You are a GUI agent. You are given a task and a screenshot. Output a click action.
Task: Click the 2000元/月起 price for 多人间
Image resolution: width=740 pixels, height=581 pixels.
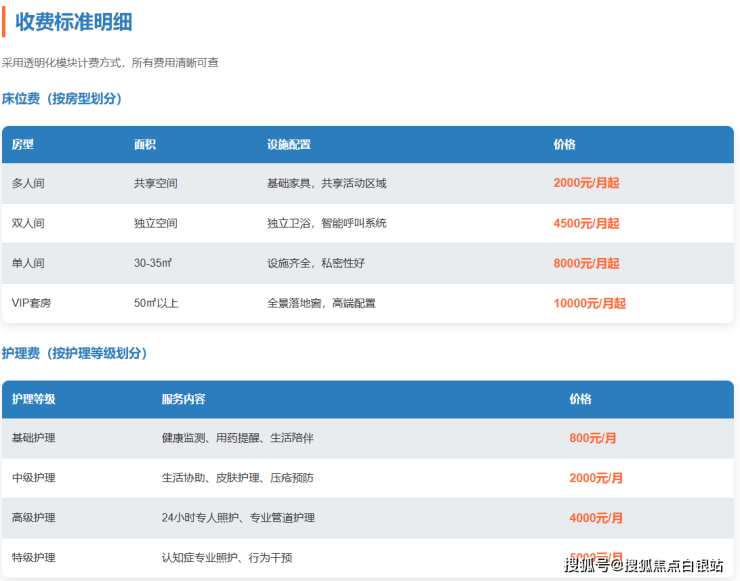[586, 183]
